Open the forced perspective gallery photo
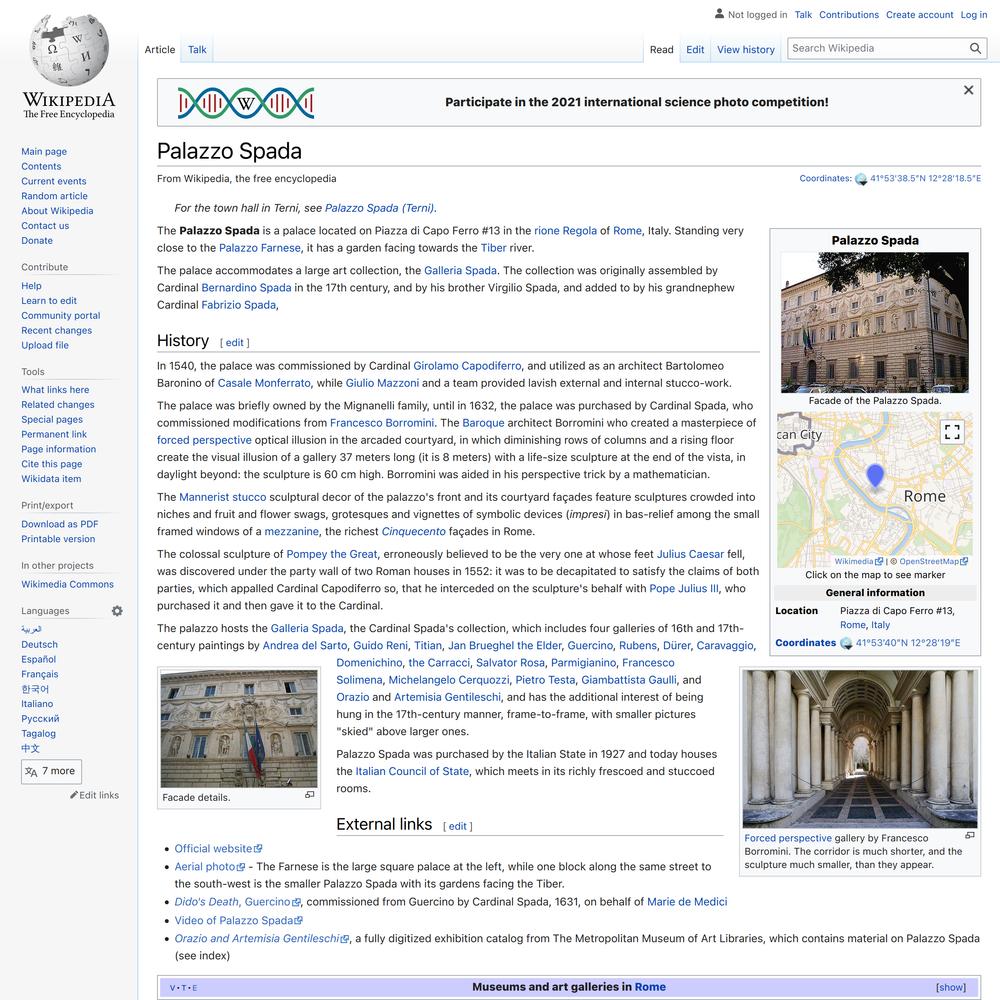1000x1000 pixels. [860, 749]
